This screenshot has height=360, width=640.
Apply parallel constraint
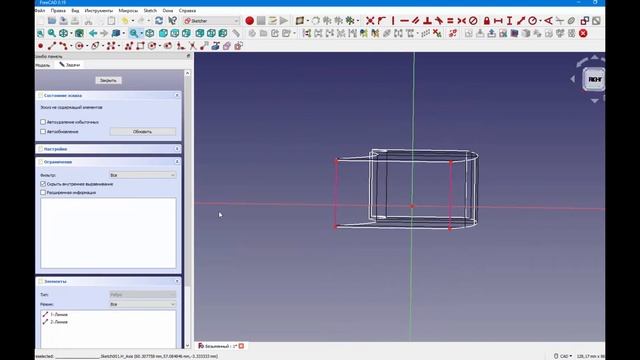click(416, 20)
